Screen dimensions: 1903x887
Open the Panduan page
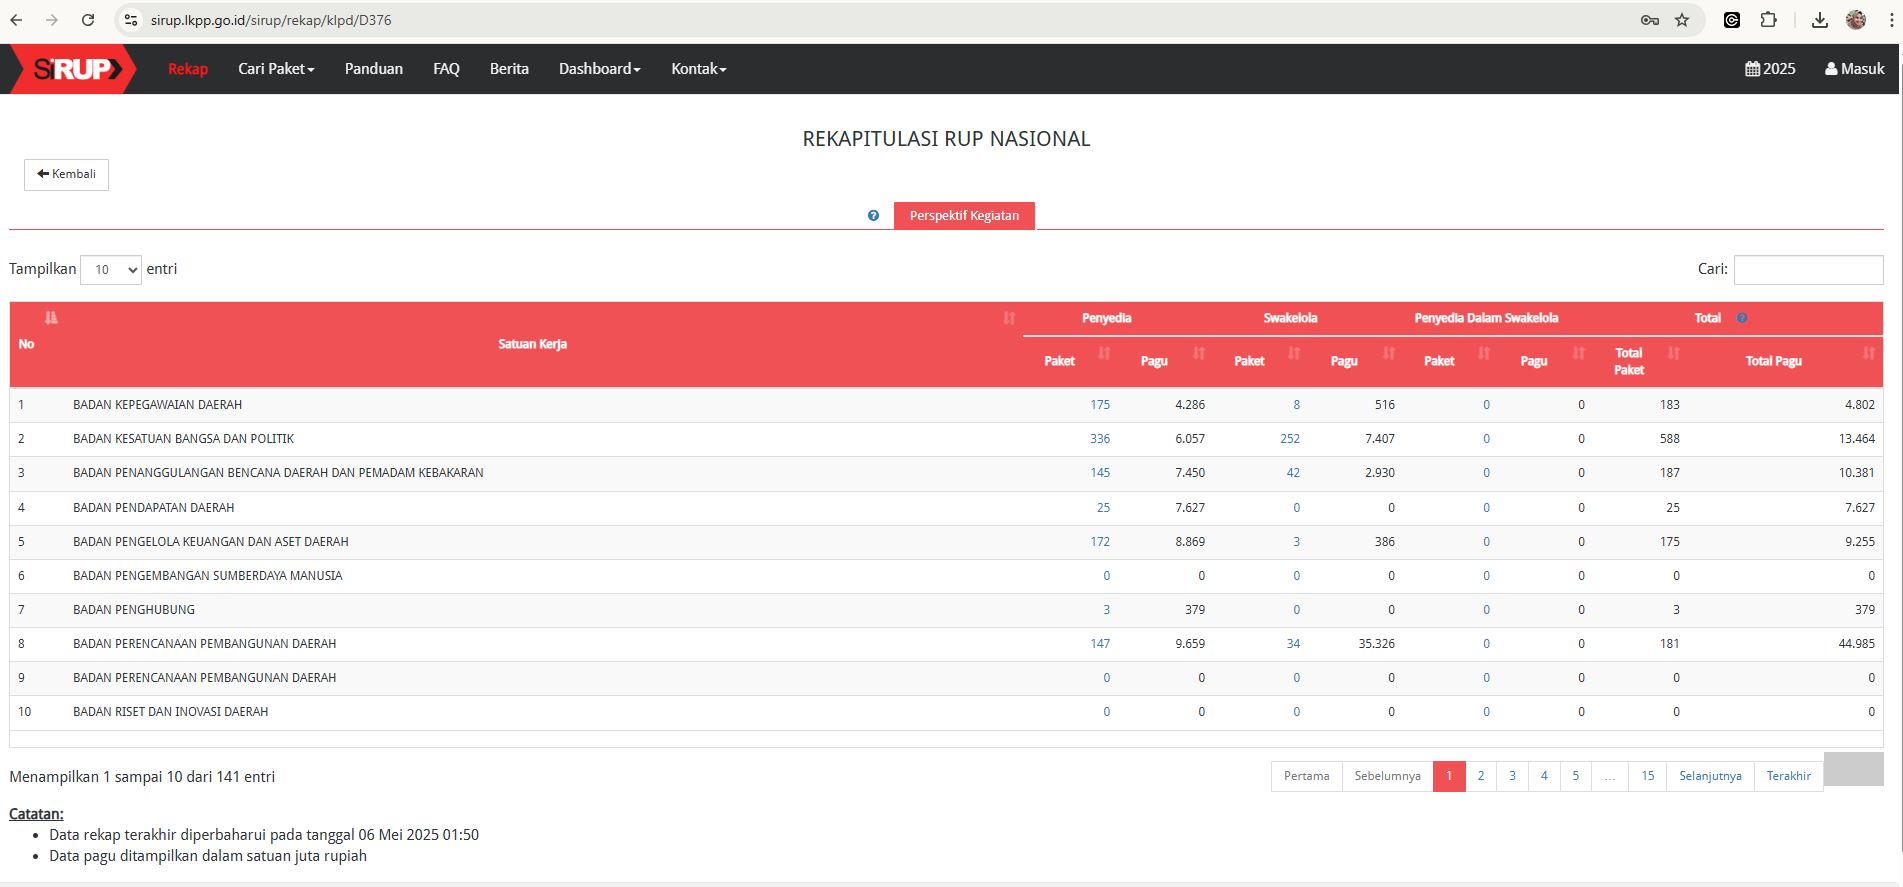(374, 69)
